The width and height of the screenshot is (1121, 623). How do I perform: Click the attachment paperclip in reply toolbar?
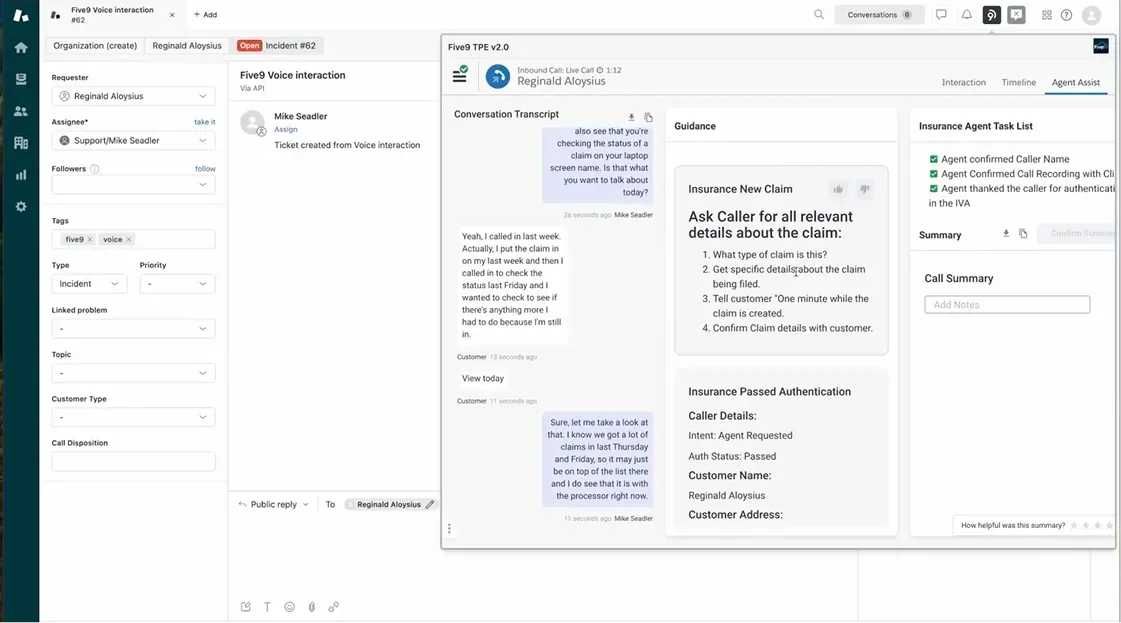[311, 606]
